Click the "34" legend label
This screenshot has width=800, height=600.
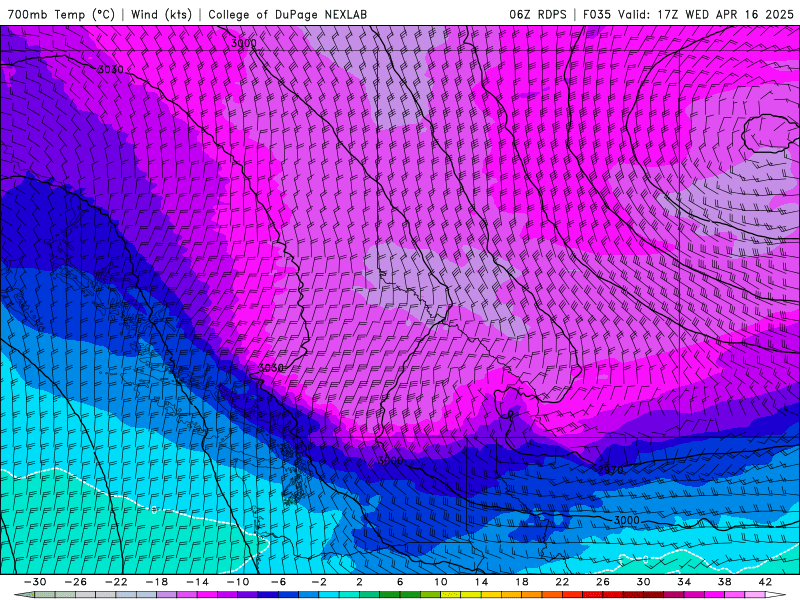point(684,582)
